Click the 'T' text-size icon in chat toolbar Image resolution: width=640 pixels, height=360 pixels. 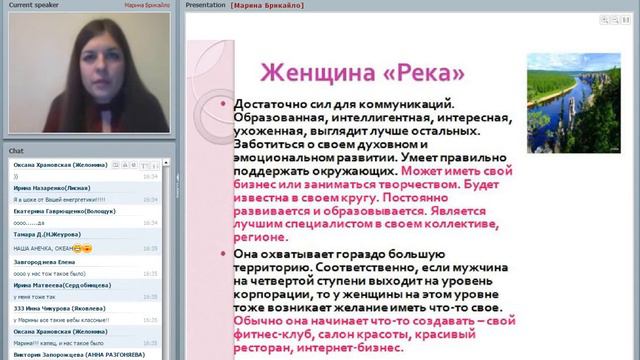144,166
